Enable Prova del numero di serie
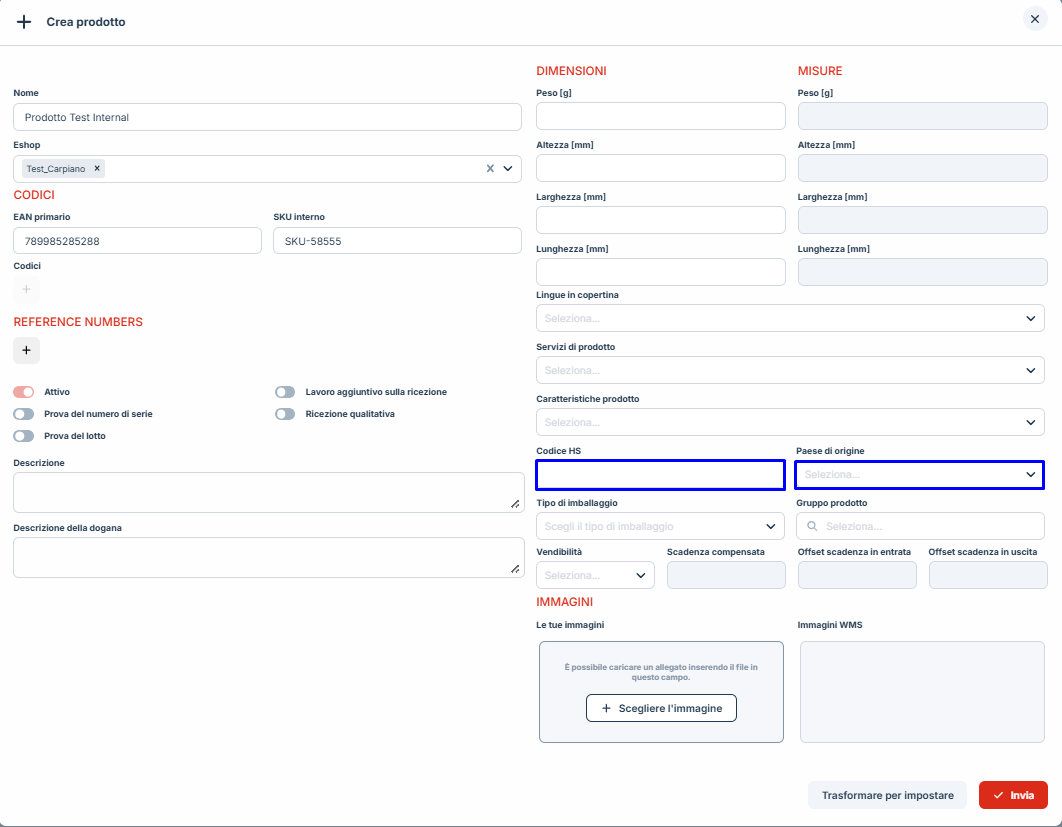1062x827 pixels. click(24, 414)
